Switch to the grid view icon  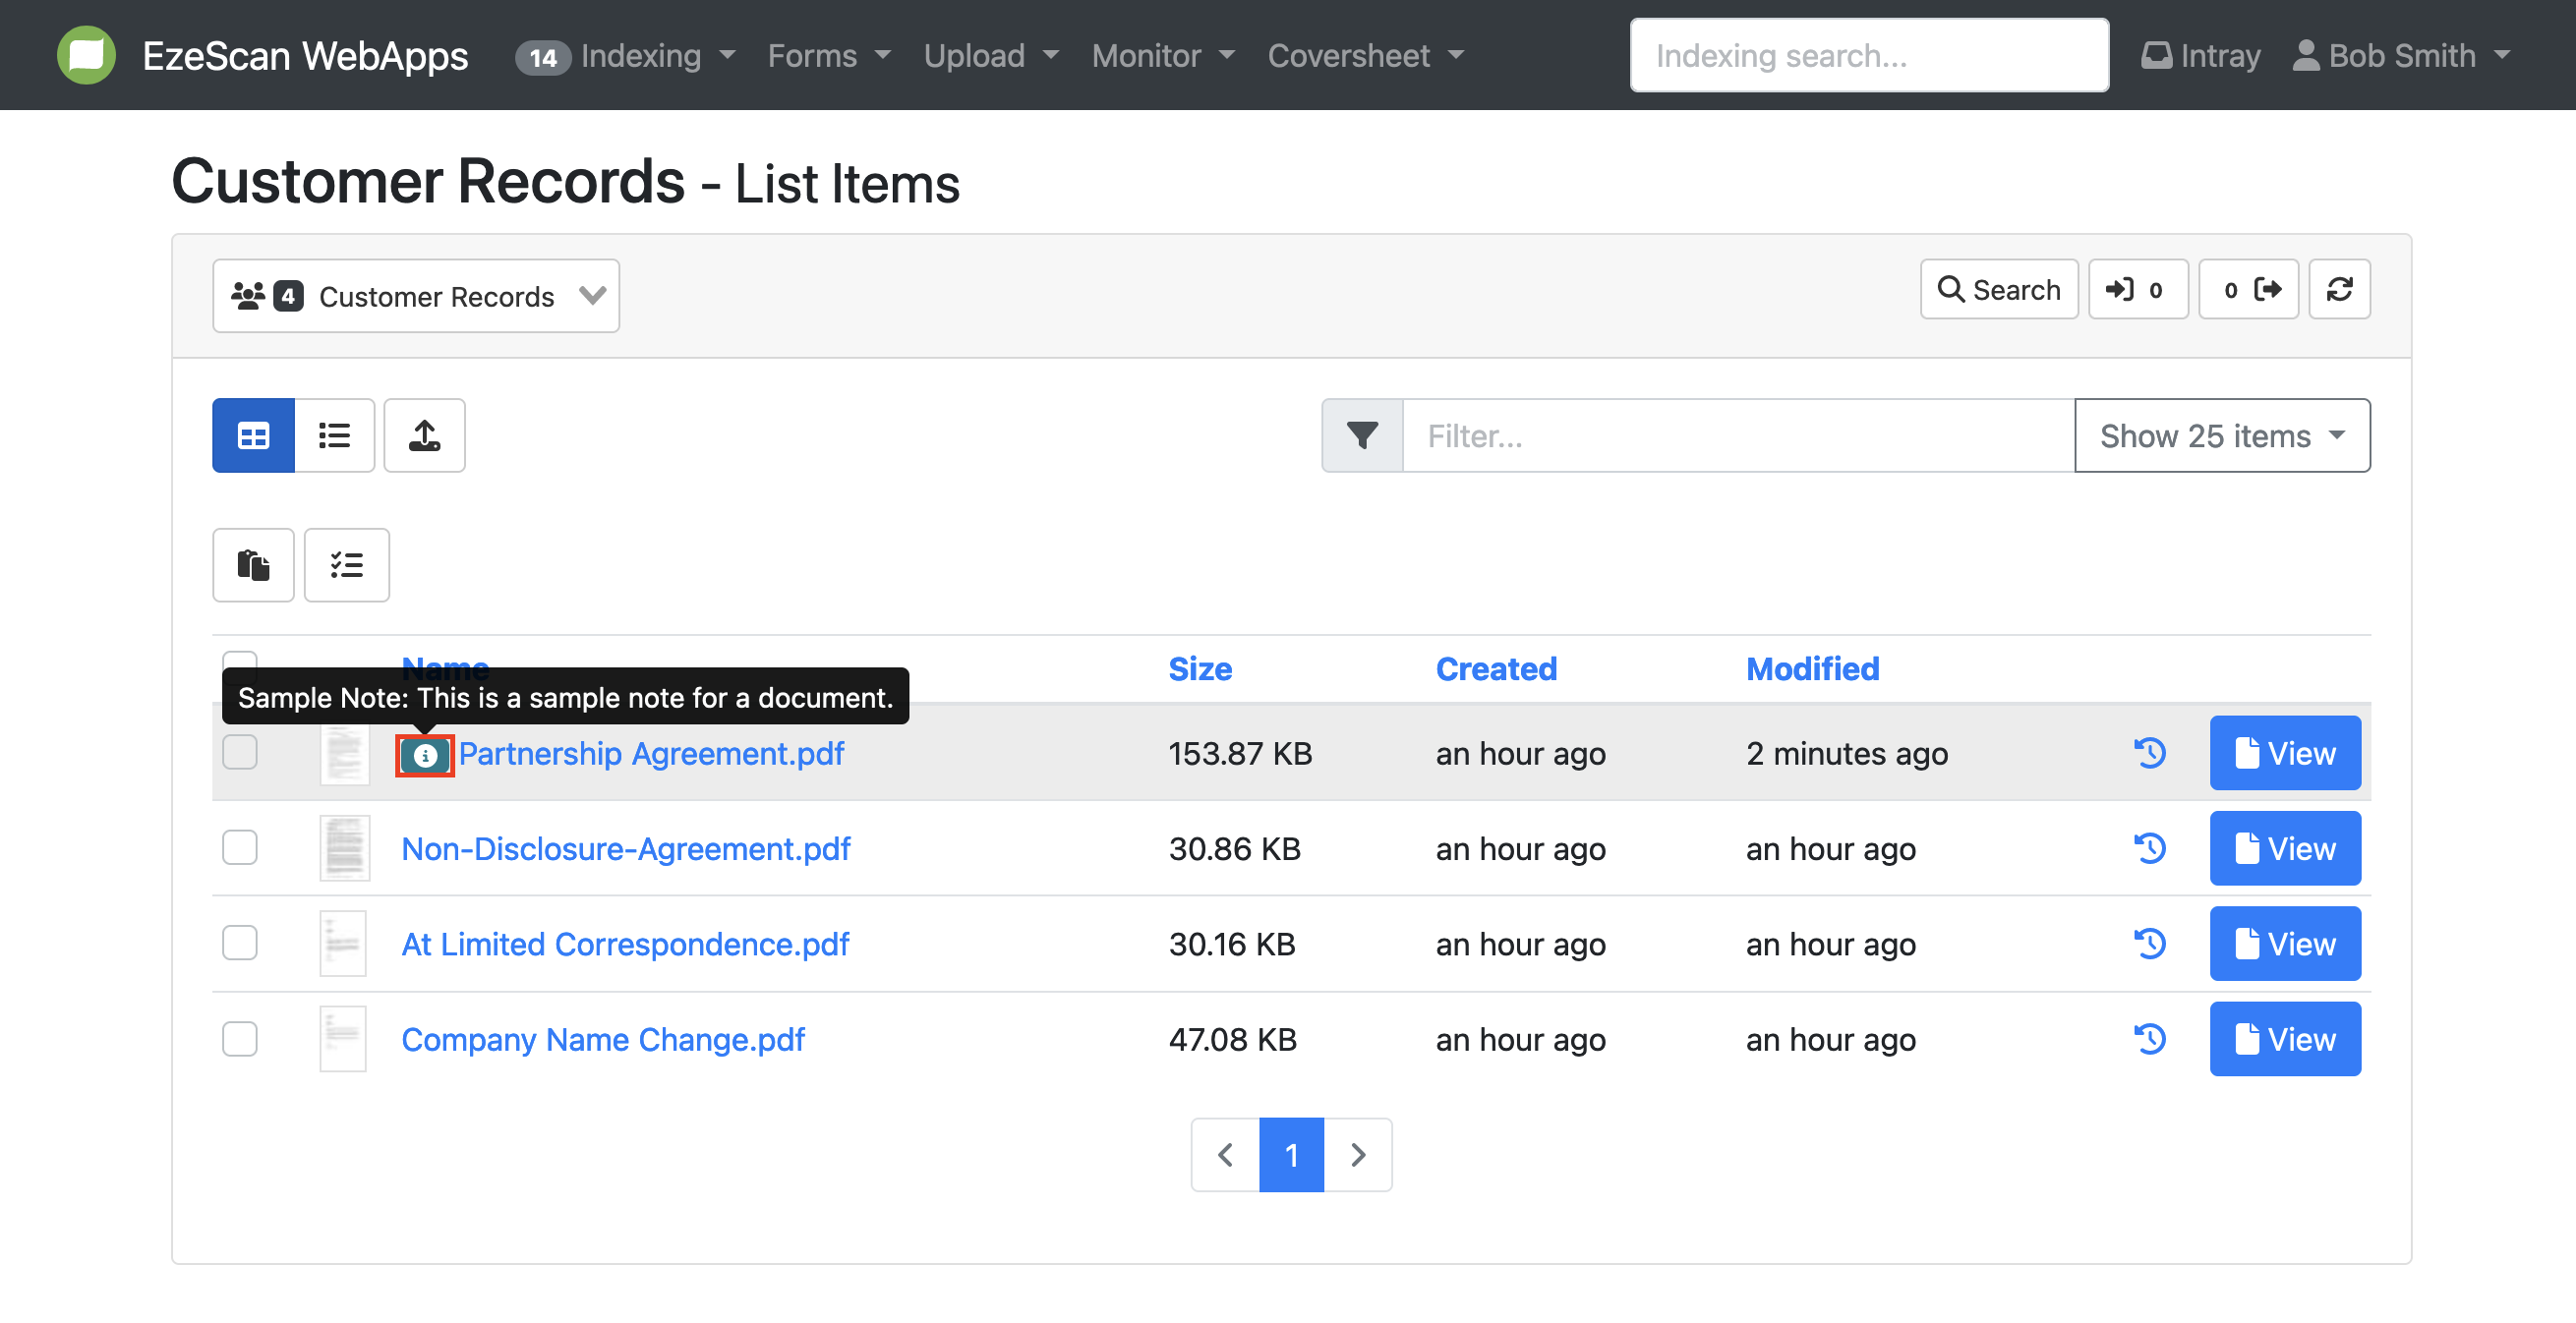(253, 436)
